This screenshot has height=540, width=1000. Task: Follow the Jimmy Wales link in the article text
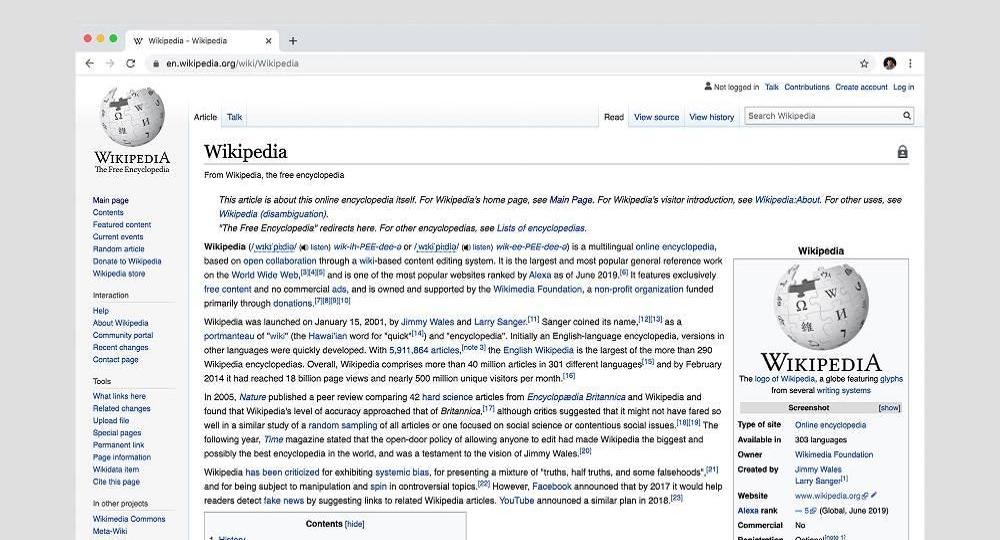pyautogui.click(x=427, y=322)
